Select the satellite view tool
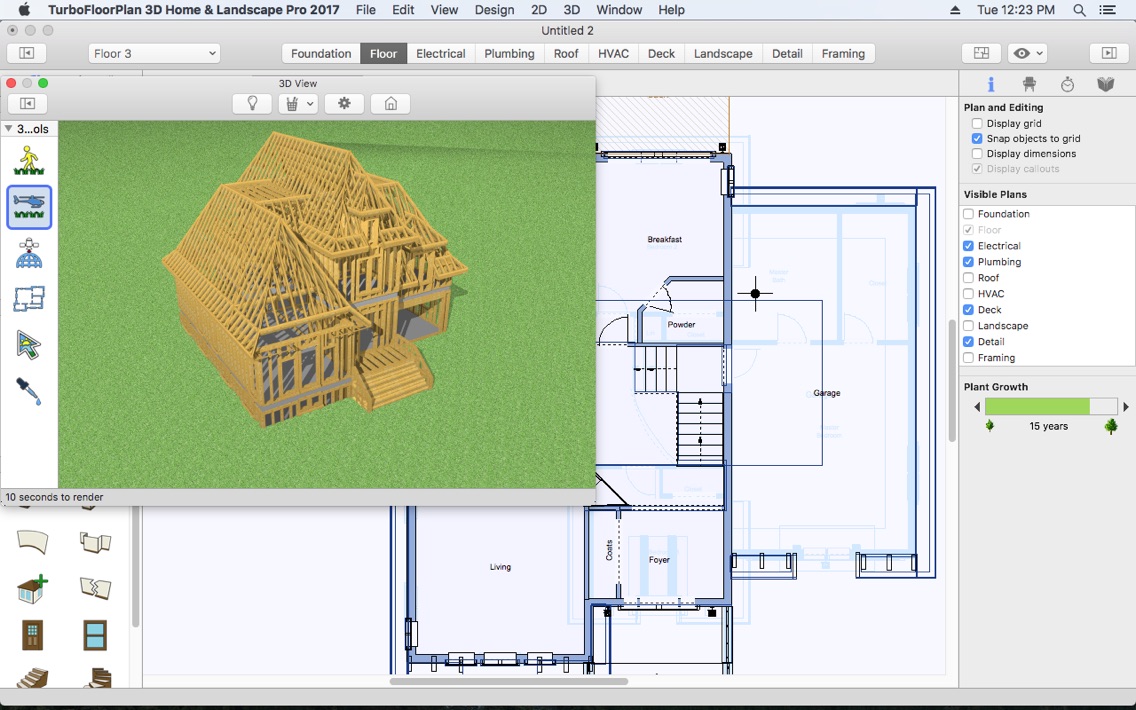Screen dimensions: 1136x710 pyautogui.click(x=29, y=253)
